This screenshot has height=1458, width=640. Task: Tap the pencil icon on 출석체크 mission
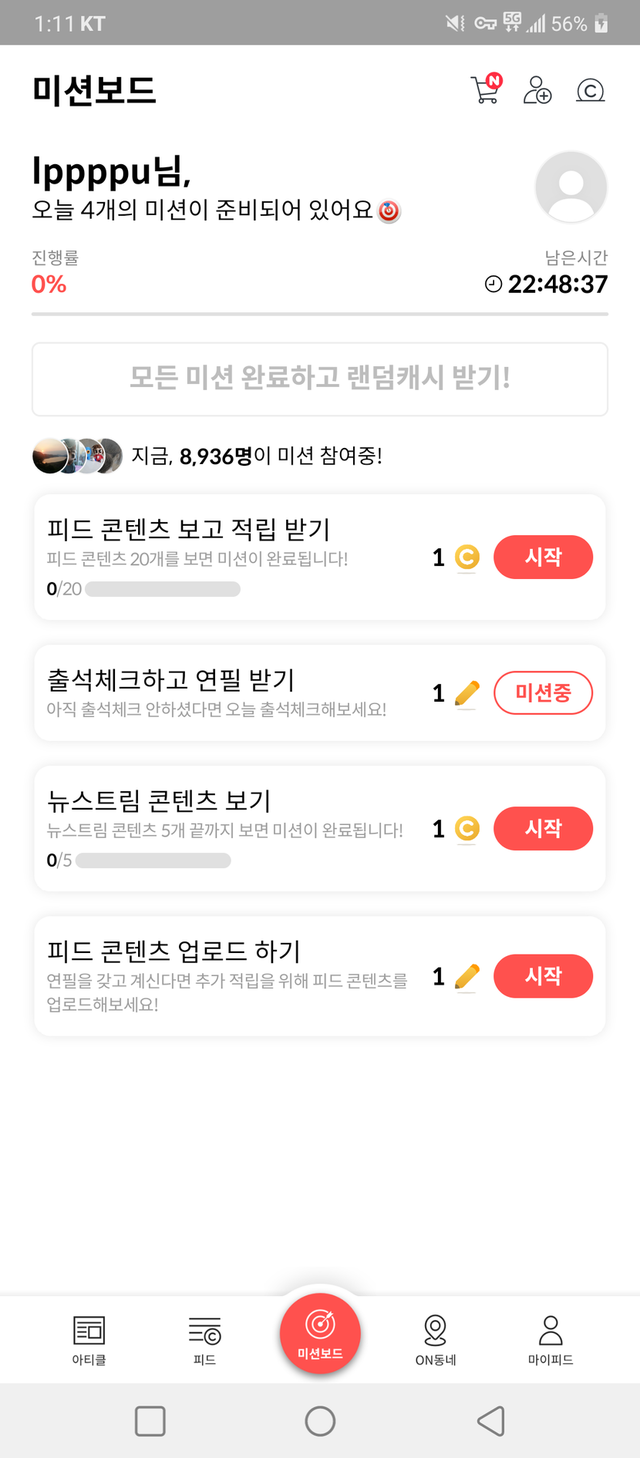coord(466,693)
